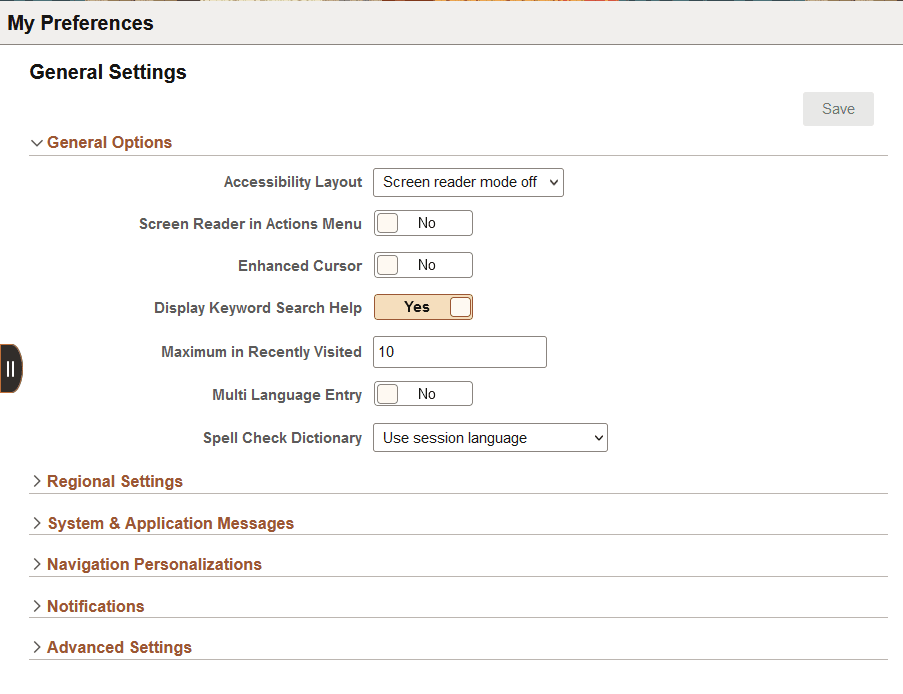This screenshot has height=694, width=903.
Task: Expand the Notifications section
Action: (95, 606)
